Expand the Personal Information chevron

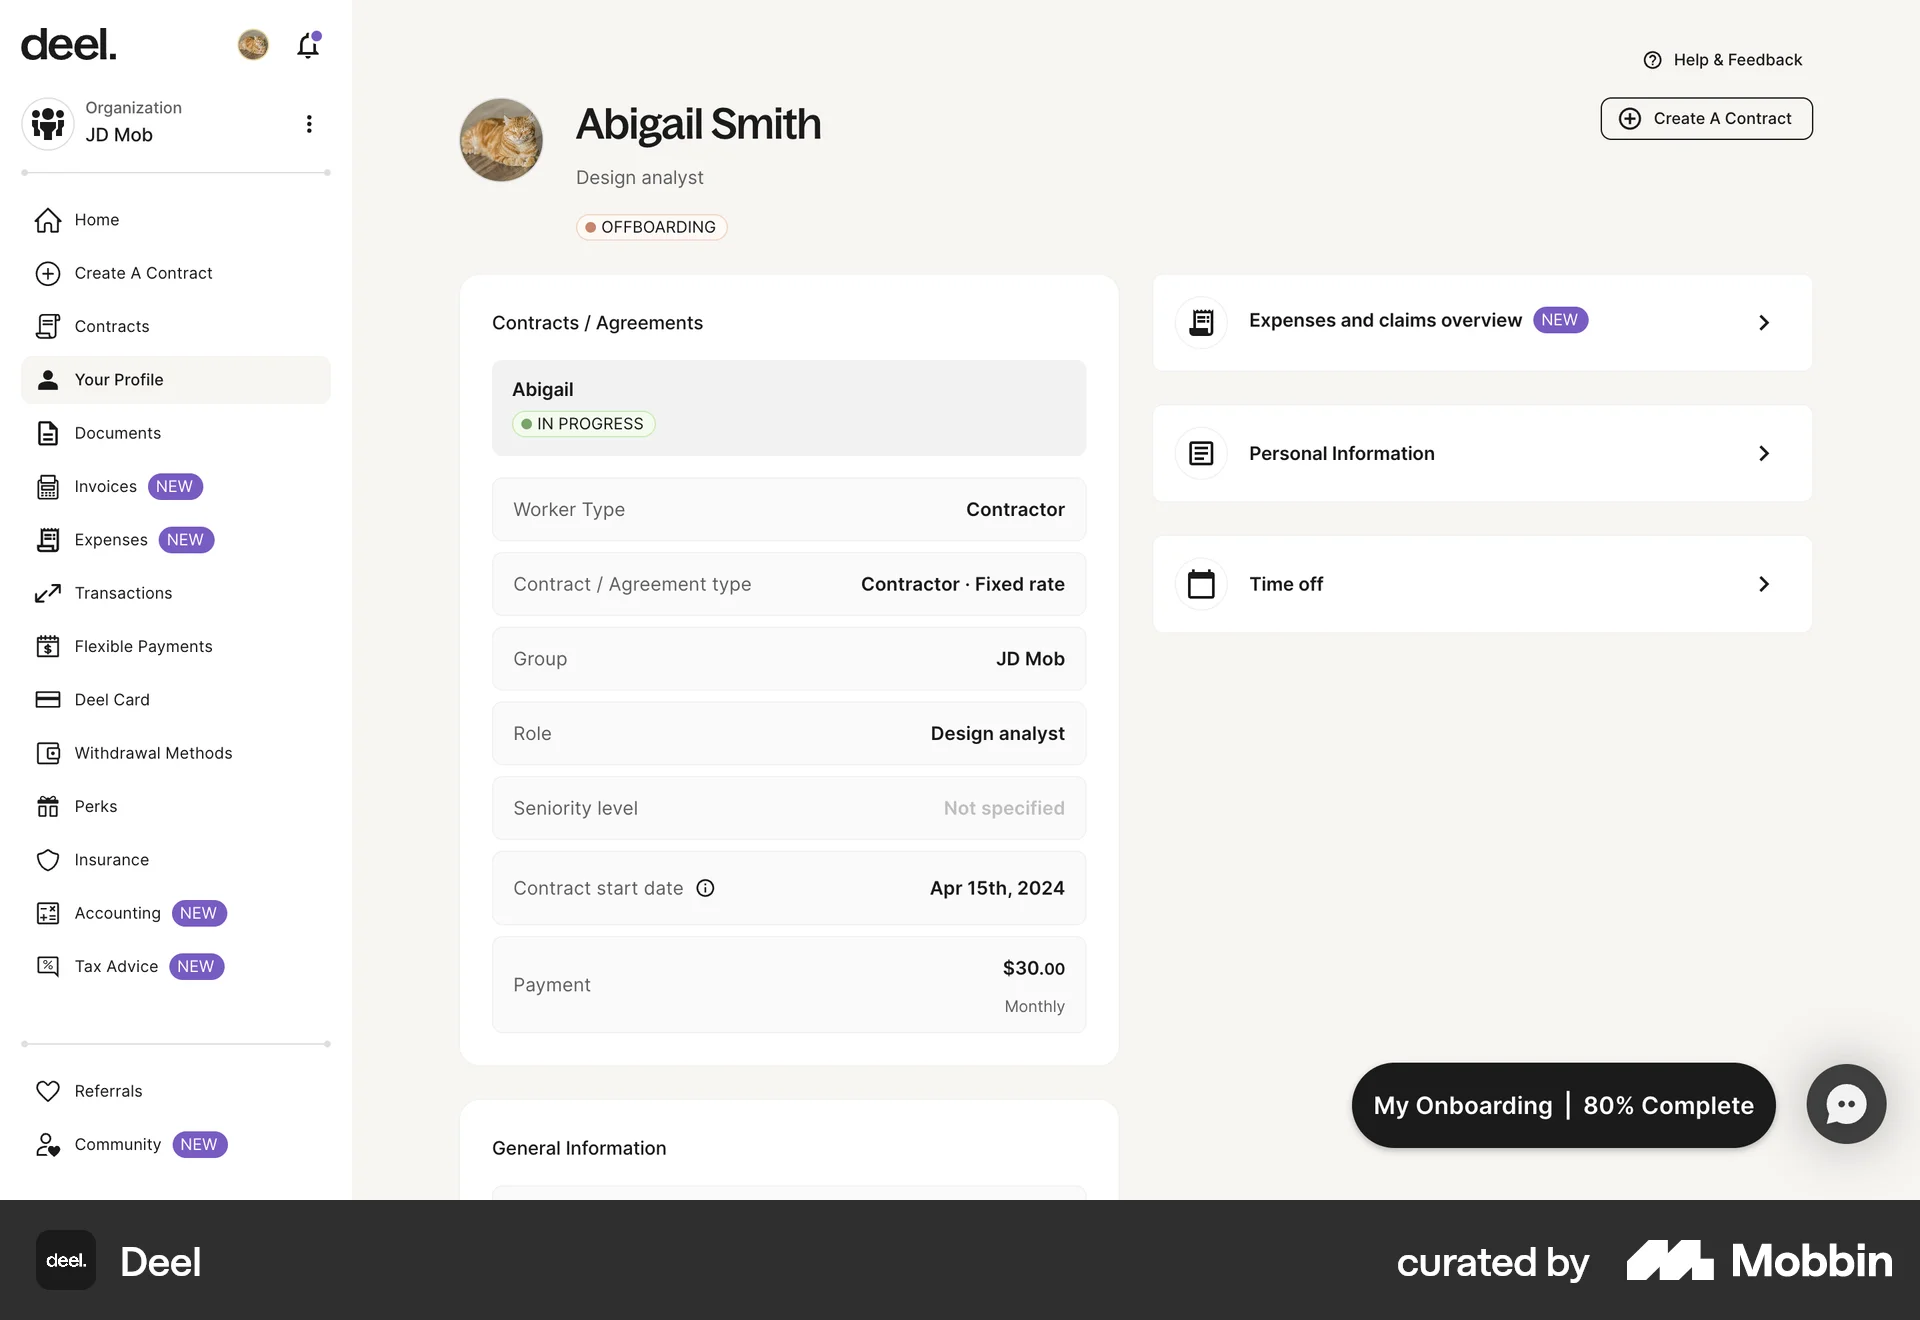click(x=1764, y=454)
